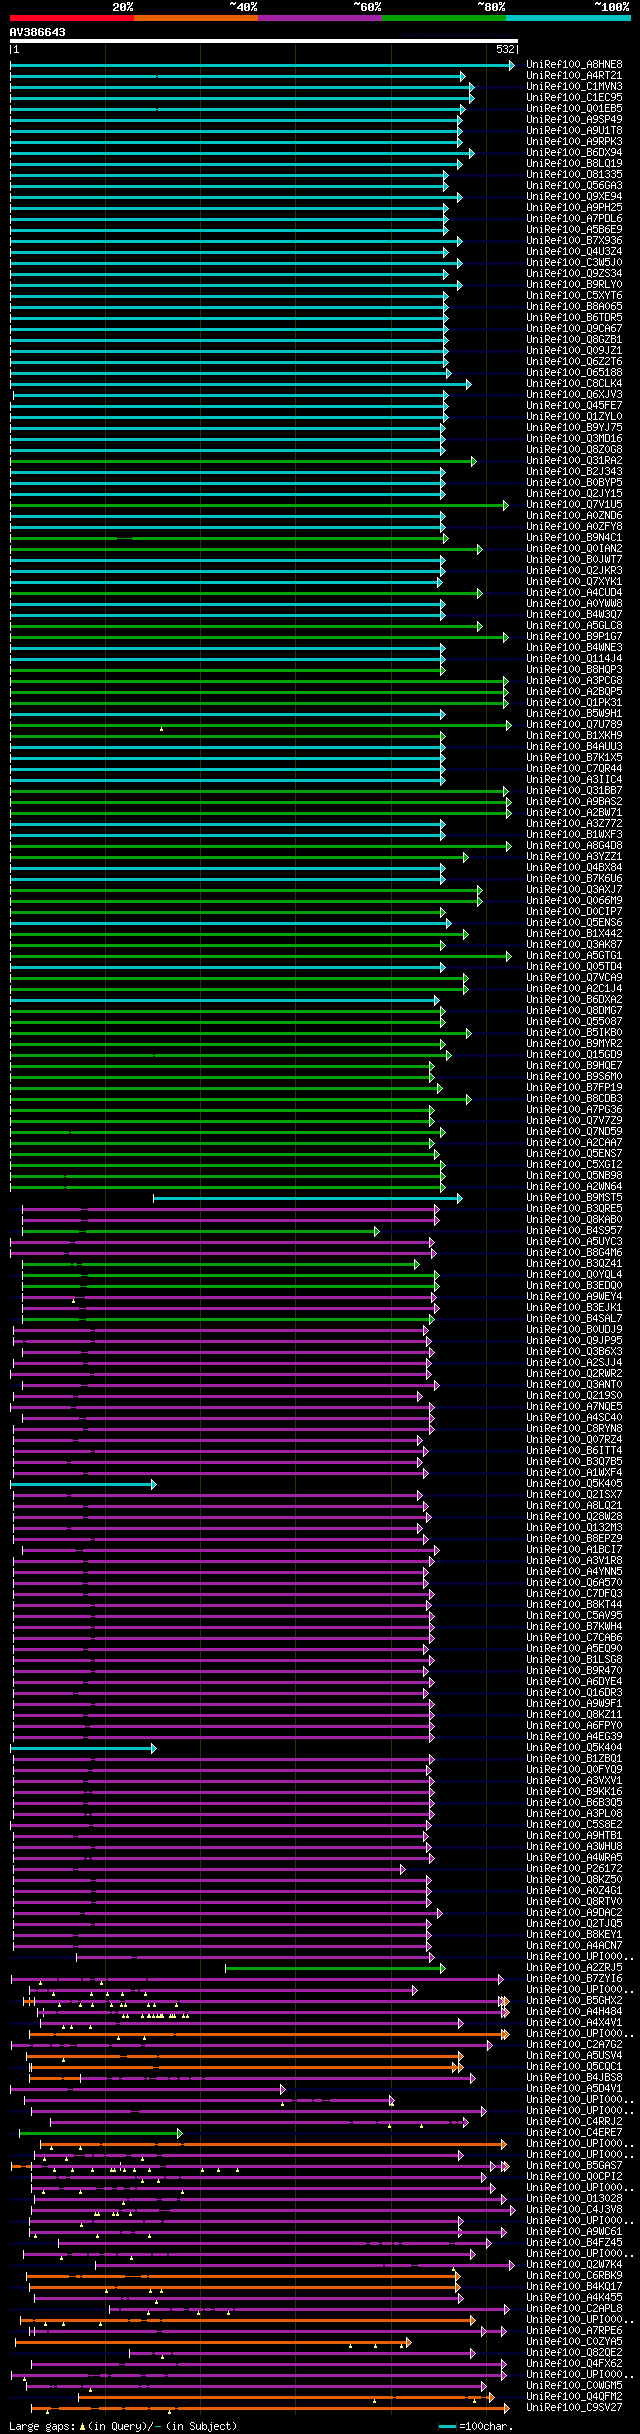Select the UniRef100_B2J343 label
This screenshot has width=640, height=2434.
click(x=574, y=472)
